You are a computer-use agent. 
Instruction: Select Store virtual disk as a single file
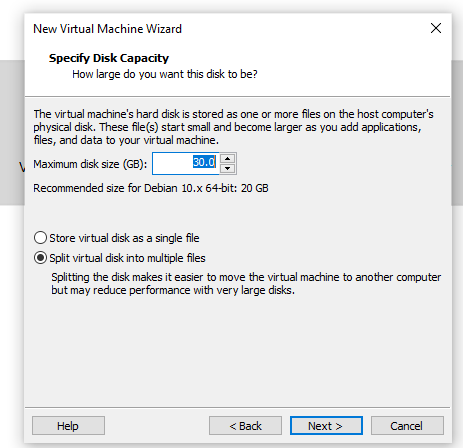(x=40, y=238)
